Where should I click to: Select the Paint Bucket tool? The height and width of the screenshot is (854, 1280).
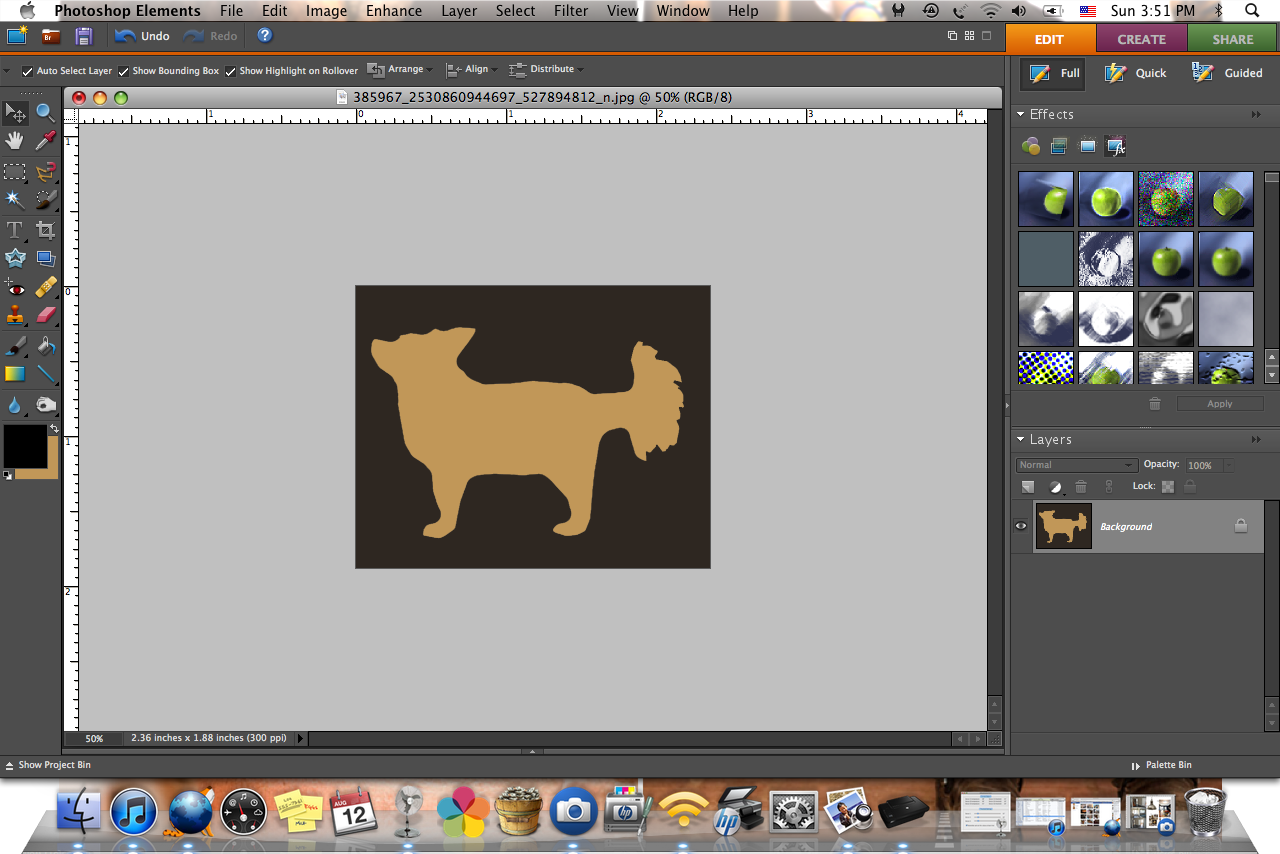tap(46, 346)
